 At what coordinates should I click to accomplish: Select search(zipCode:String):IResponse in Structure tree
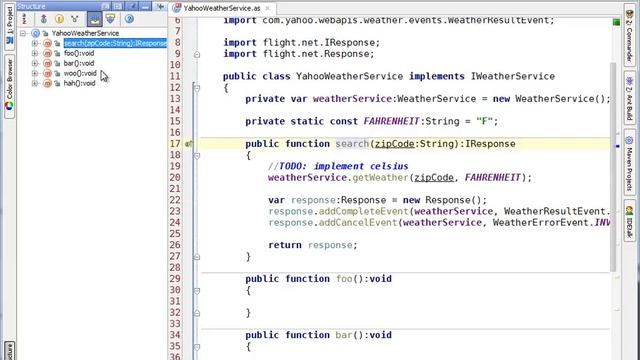115,43
